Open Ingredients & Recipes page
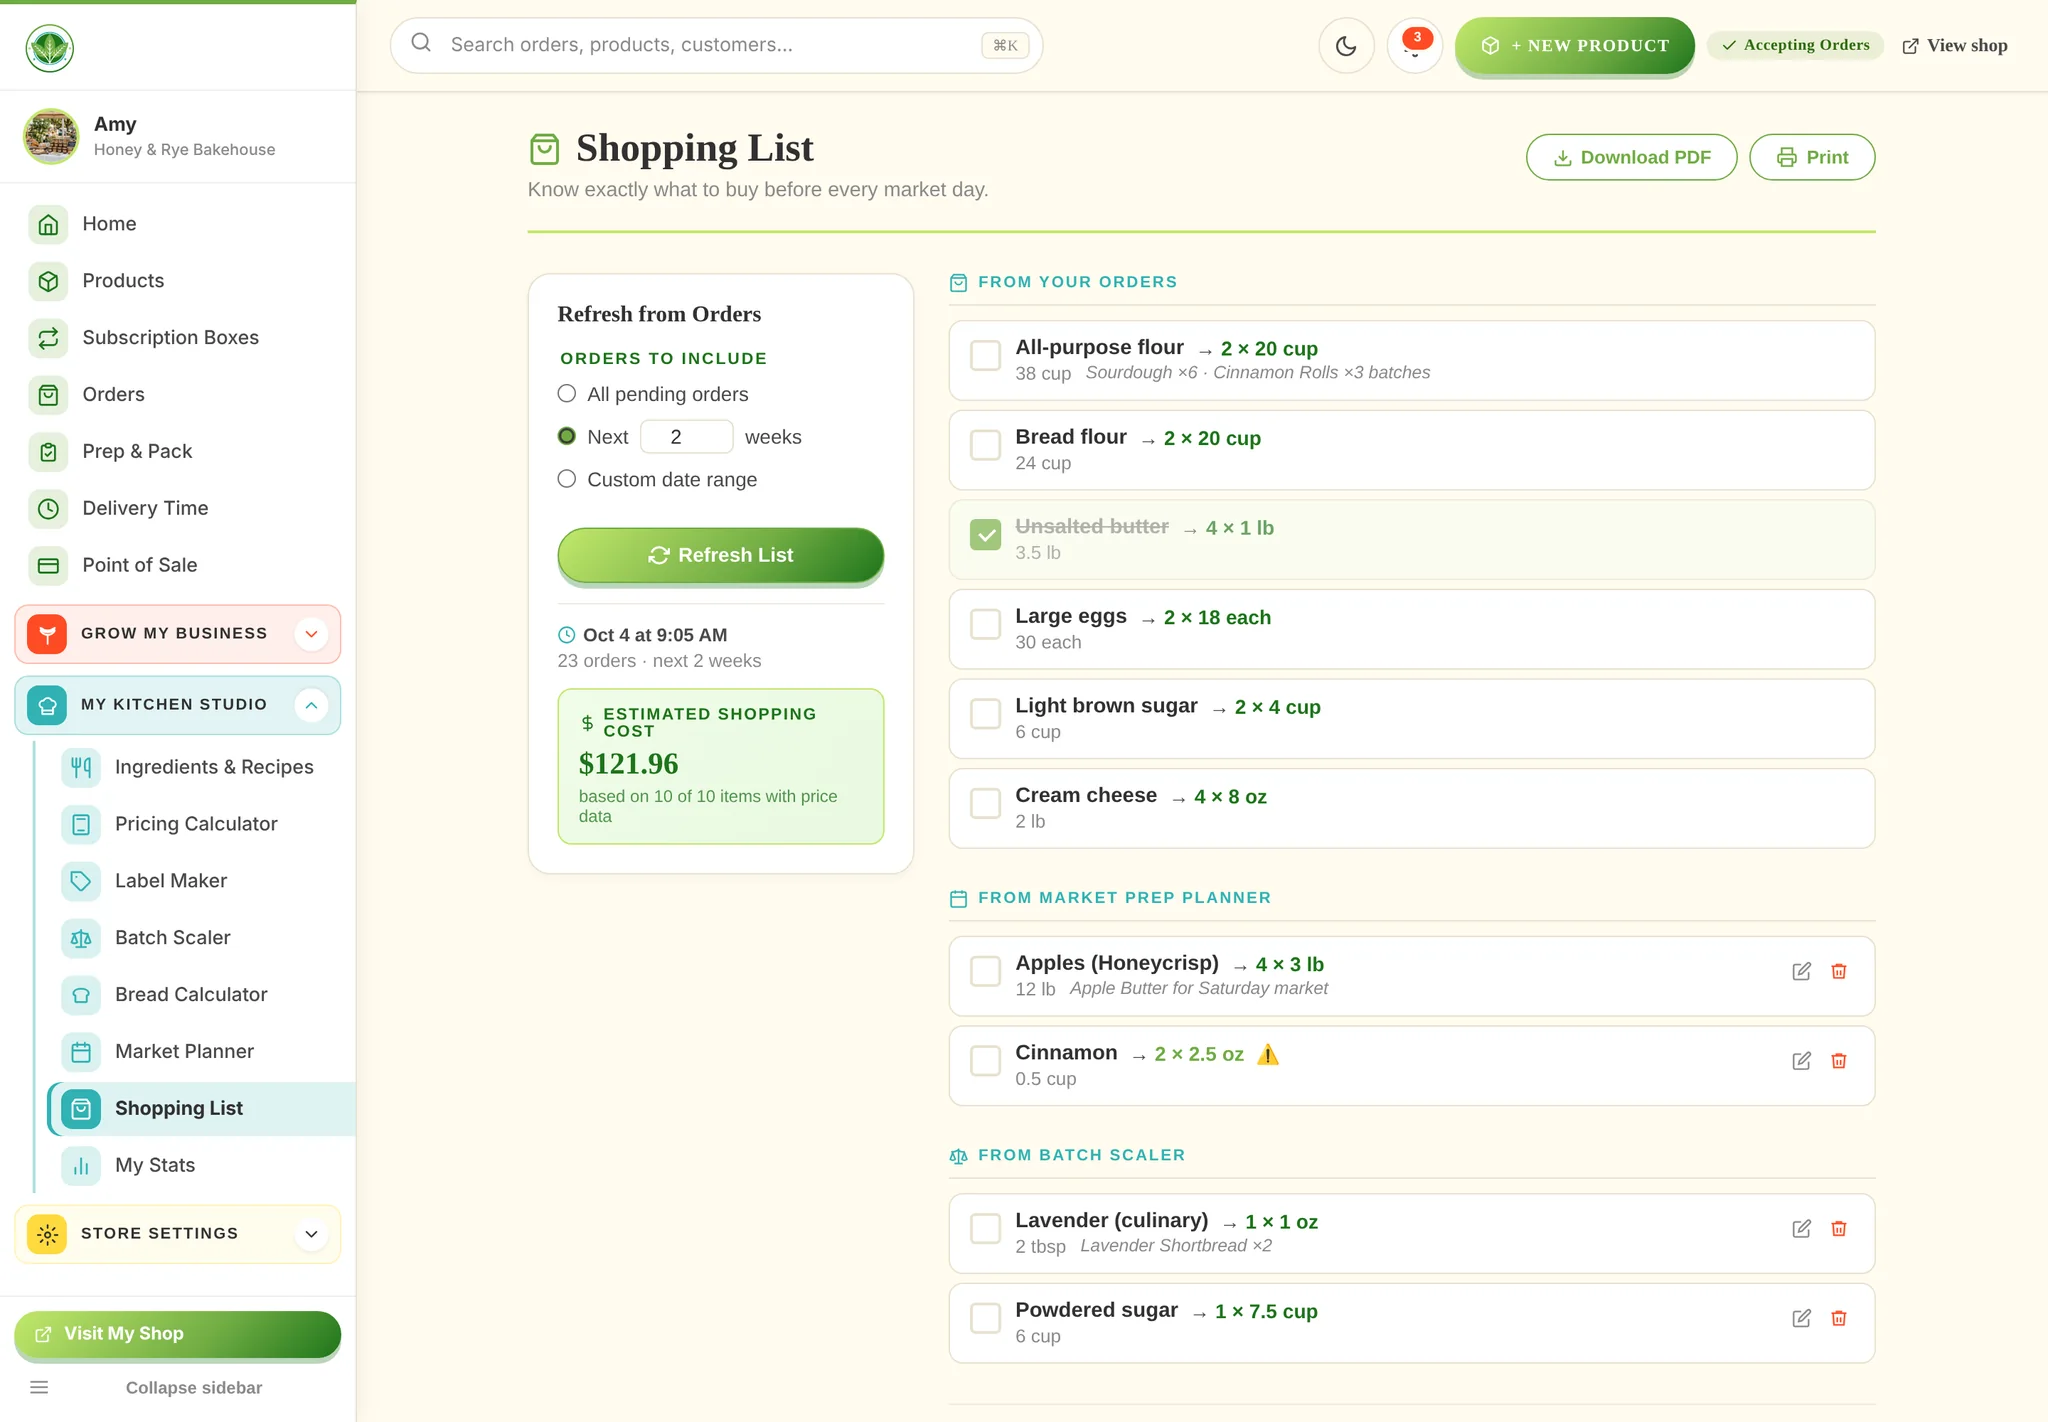Screen dimensions: 2048x1422 click(201, 767)
